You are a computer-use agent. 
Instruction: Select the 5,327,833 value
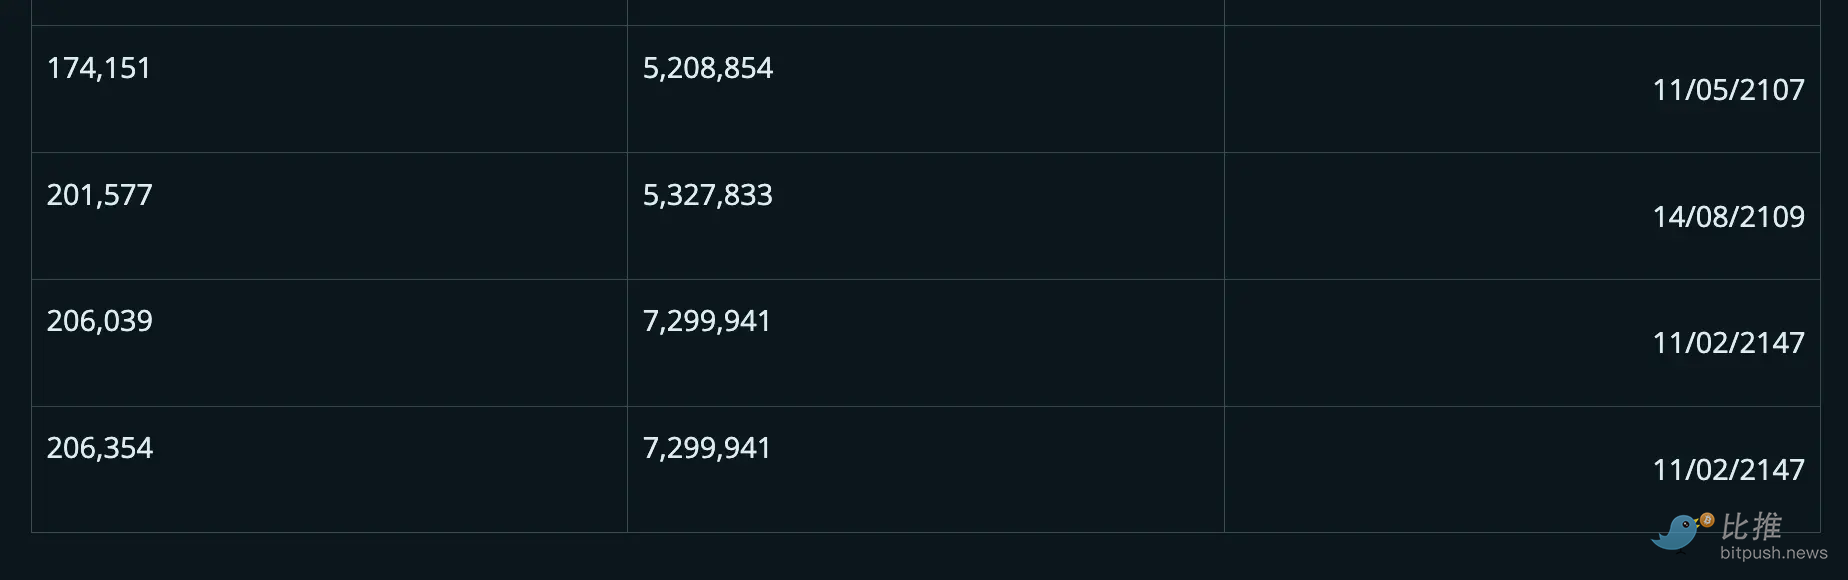pos(707,195)
